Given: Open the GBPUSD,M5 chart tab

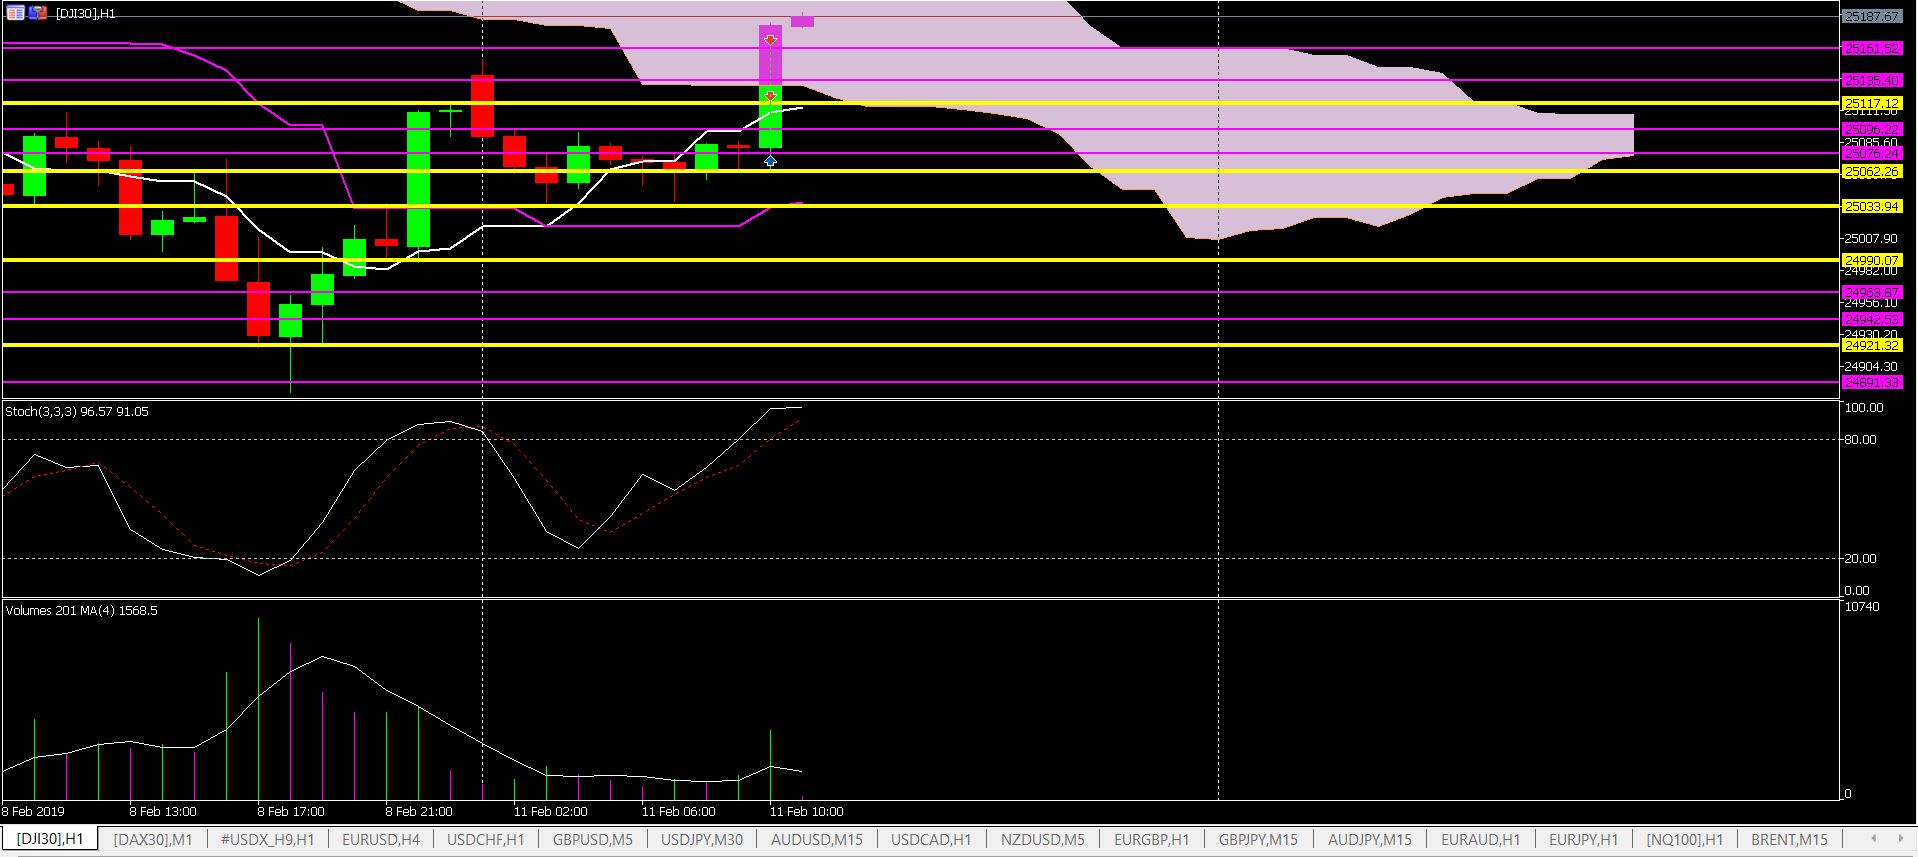Looking at the screenshot, I should click(x=593, y=839).
